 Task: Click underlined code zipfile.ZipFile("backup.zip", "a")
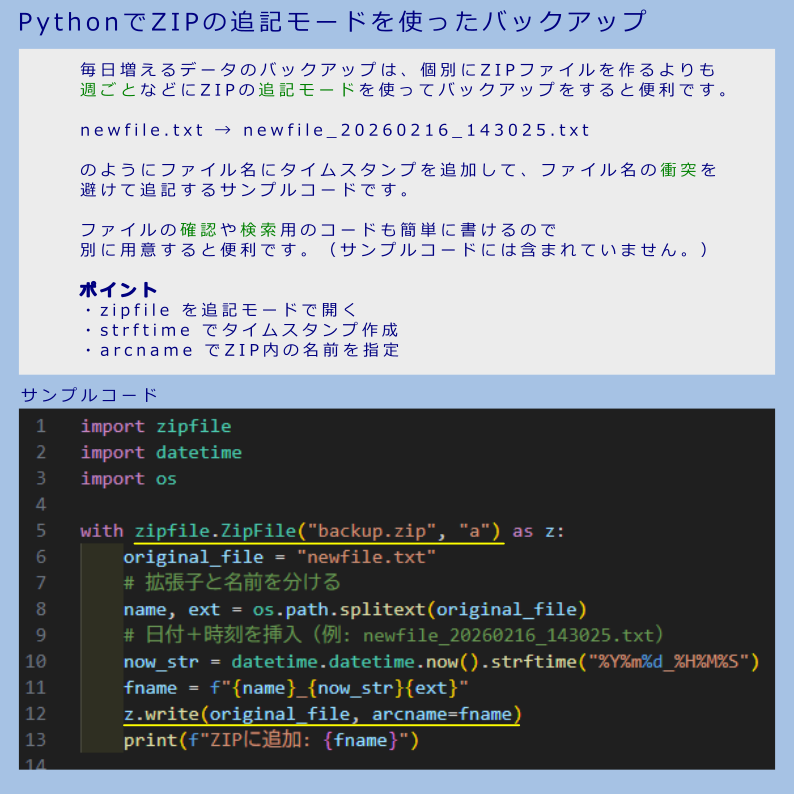click(317, 531)
